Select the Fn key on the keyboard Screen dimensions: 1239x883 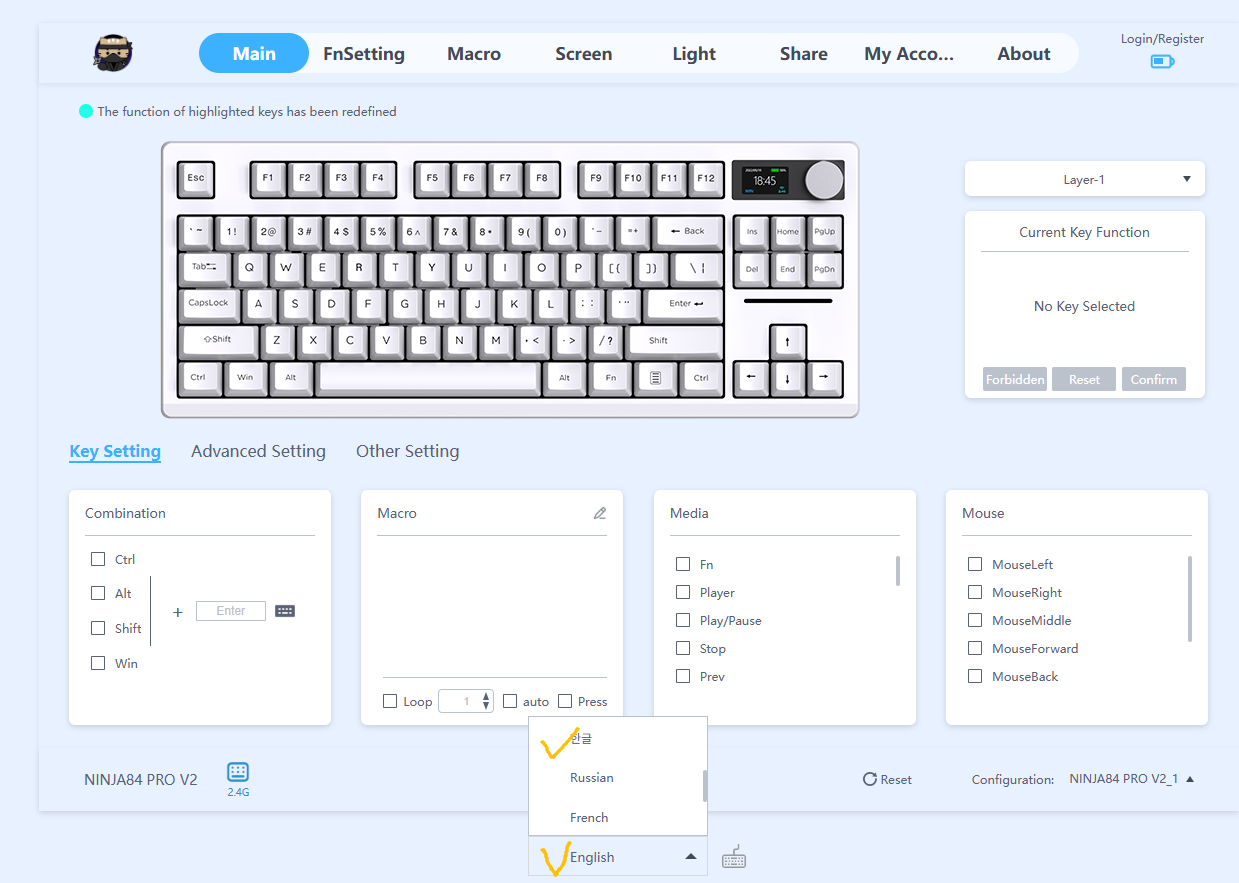click(610, 379)
